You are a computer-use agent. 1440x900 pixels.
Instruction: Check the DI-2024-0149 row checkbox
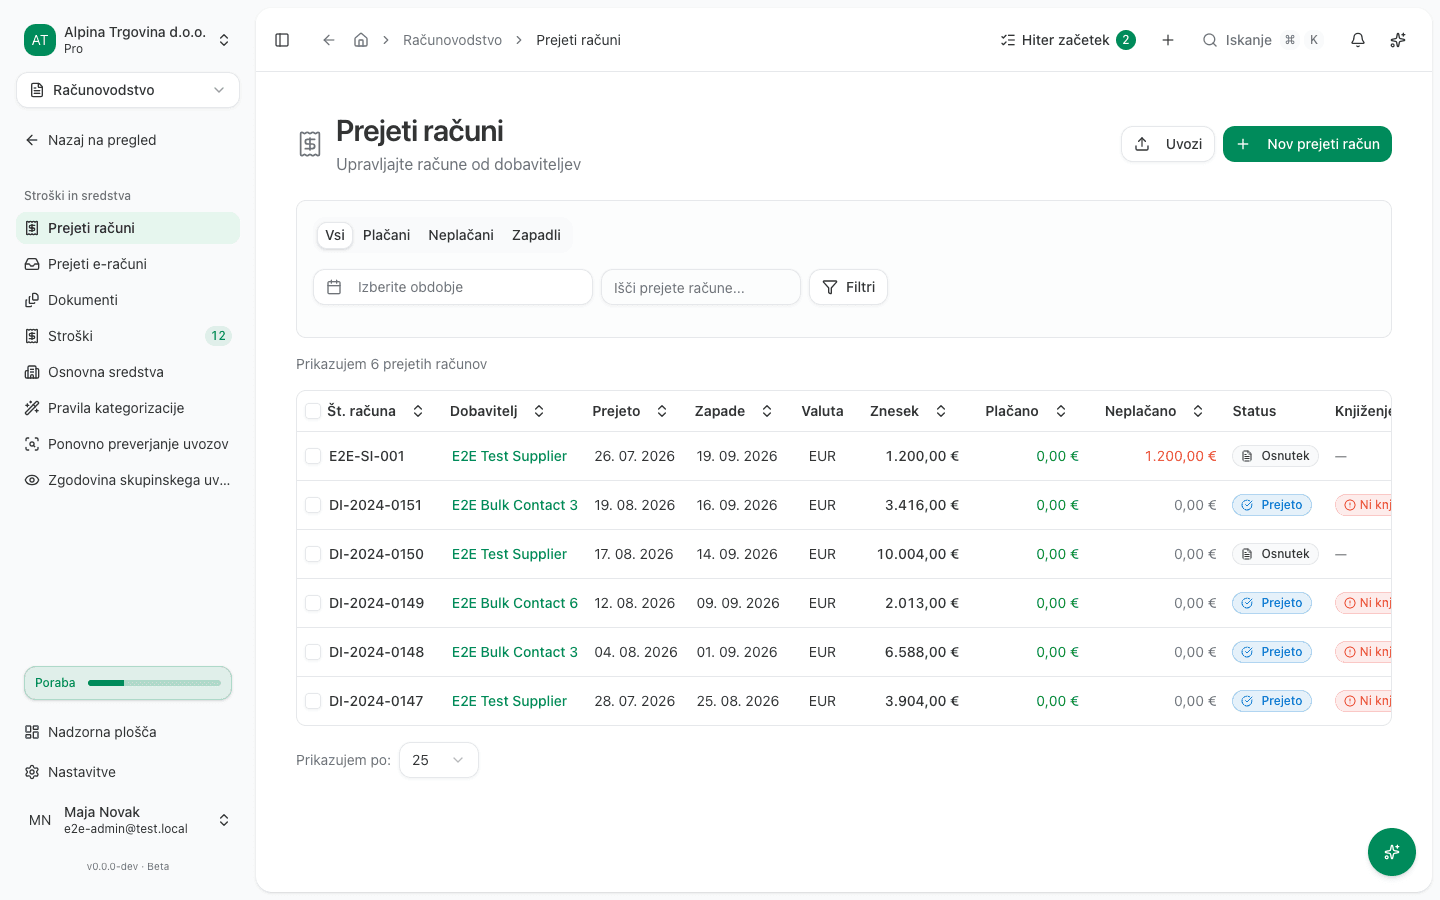[313, 603]
